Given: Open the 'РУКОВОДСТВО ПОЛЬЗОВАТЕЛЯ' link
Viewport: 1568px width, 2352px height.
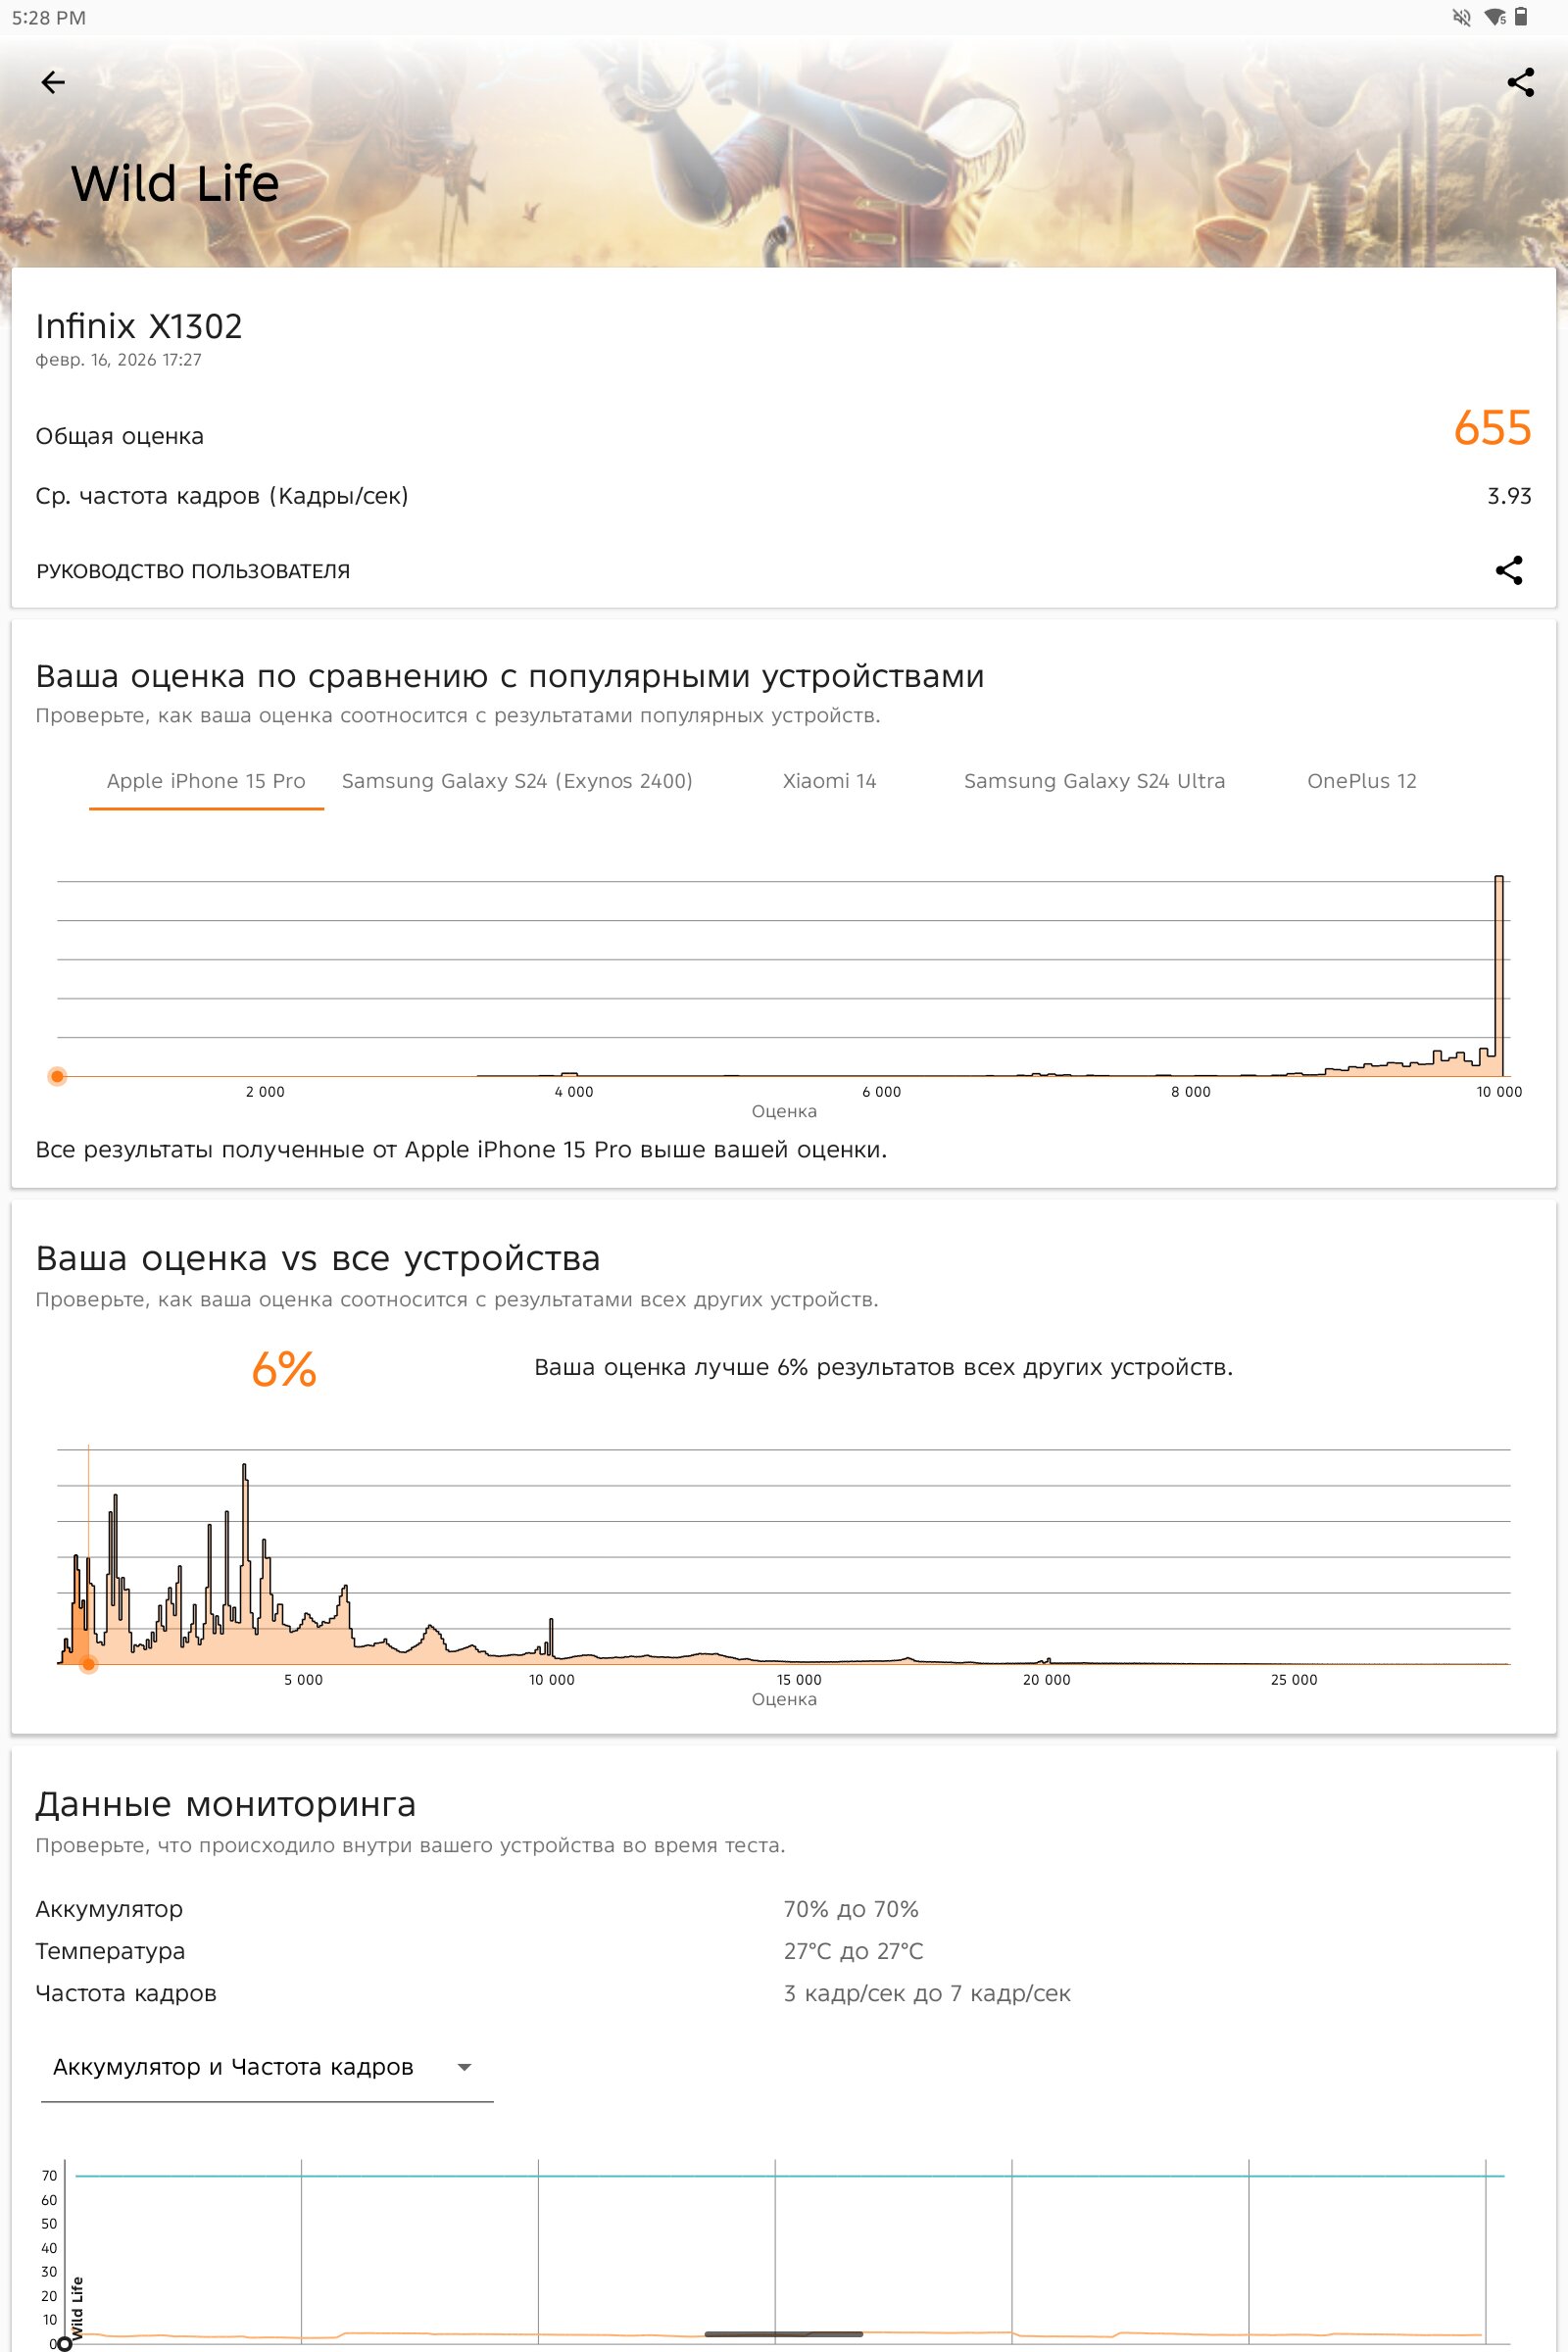Looking at the screenshot, I should (x=193, y=571).
